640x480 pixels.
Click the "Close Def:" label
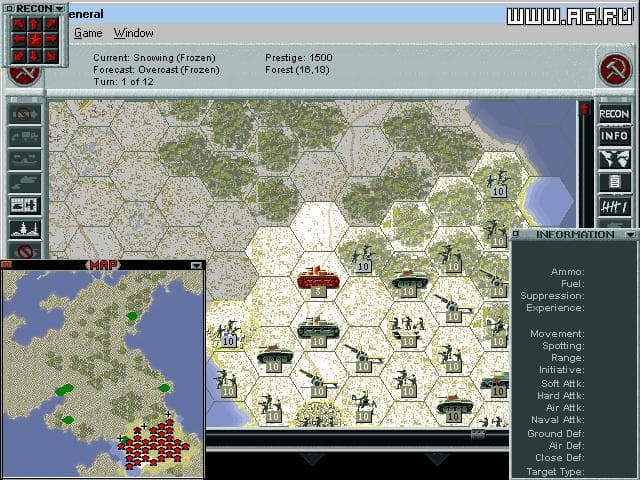point(560,458)
